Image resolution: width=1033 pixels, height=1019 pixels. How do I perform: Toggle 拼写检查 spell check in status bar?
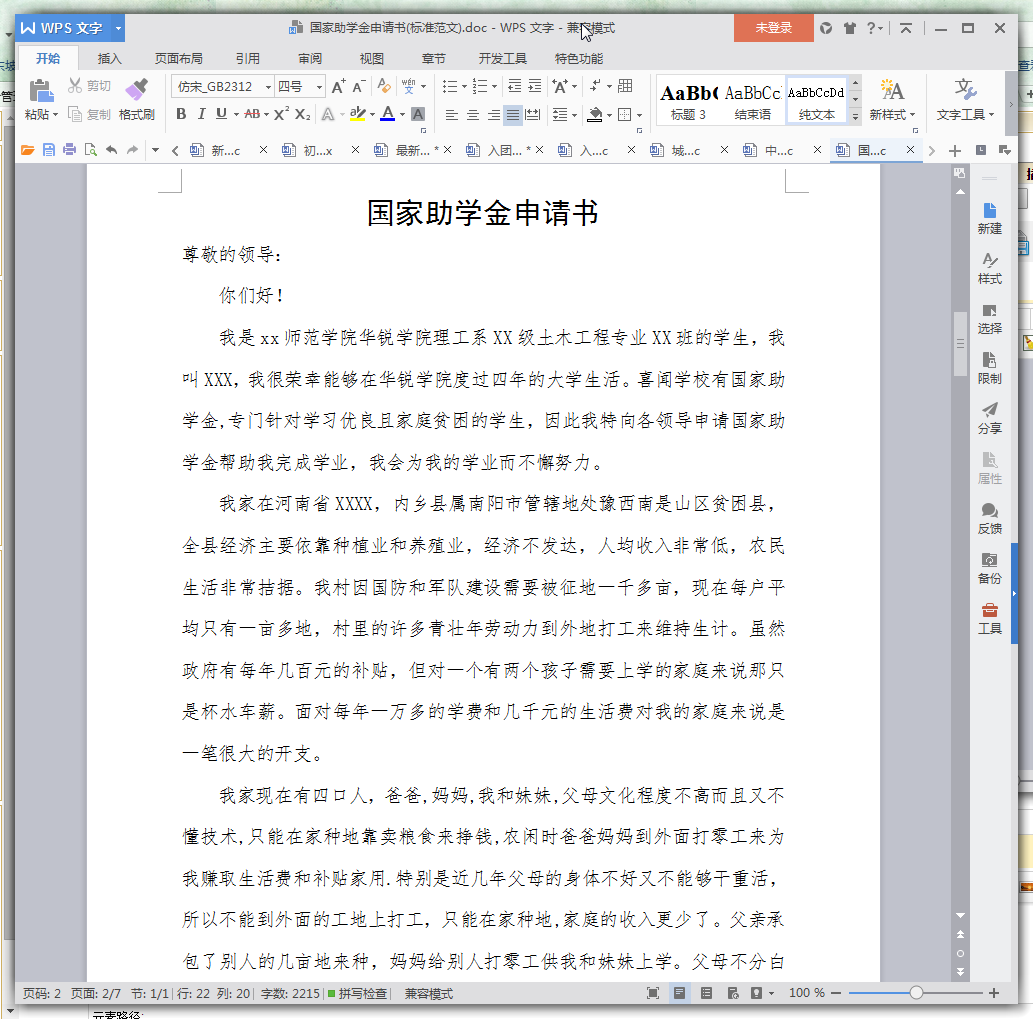point(358,993)
